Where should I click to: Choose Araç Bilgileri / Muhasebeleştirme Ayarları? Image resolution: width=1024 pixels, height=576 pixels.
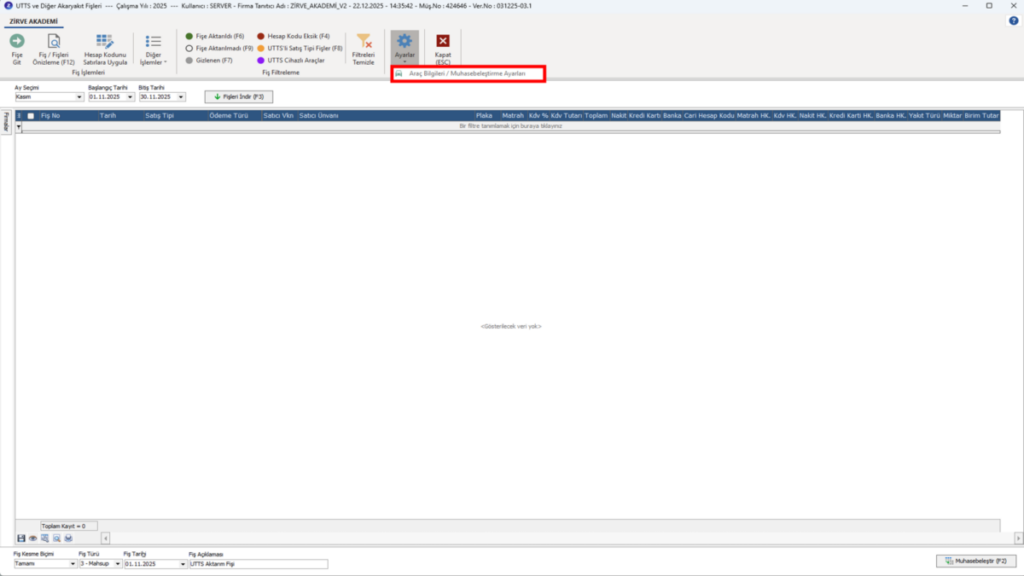pos(468,74)
